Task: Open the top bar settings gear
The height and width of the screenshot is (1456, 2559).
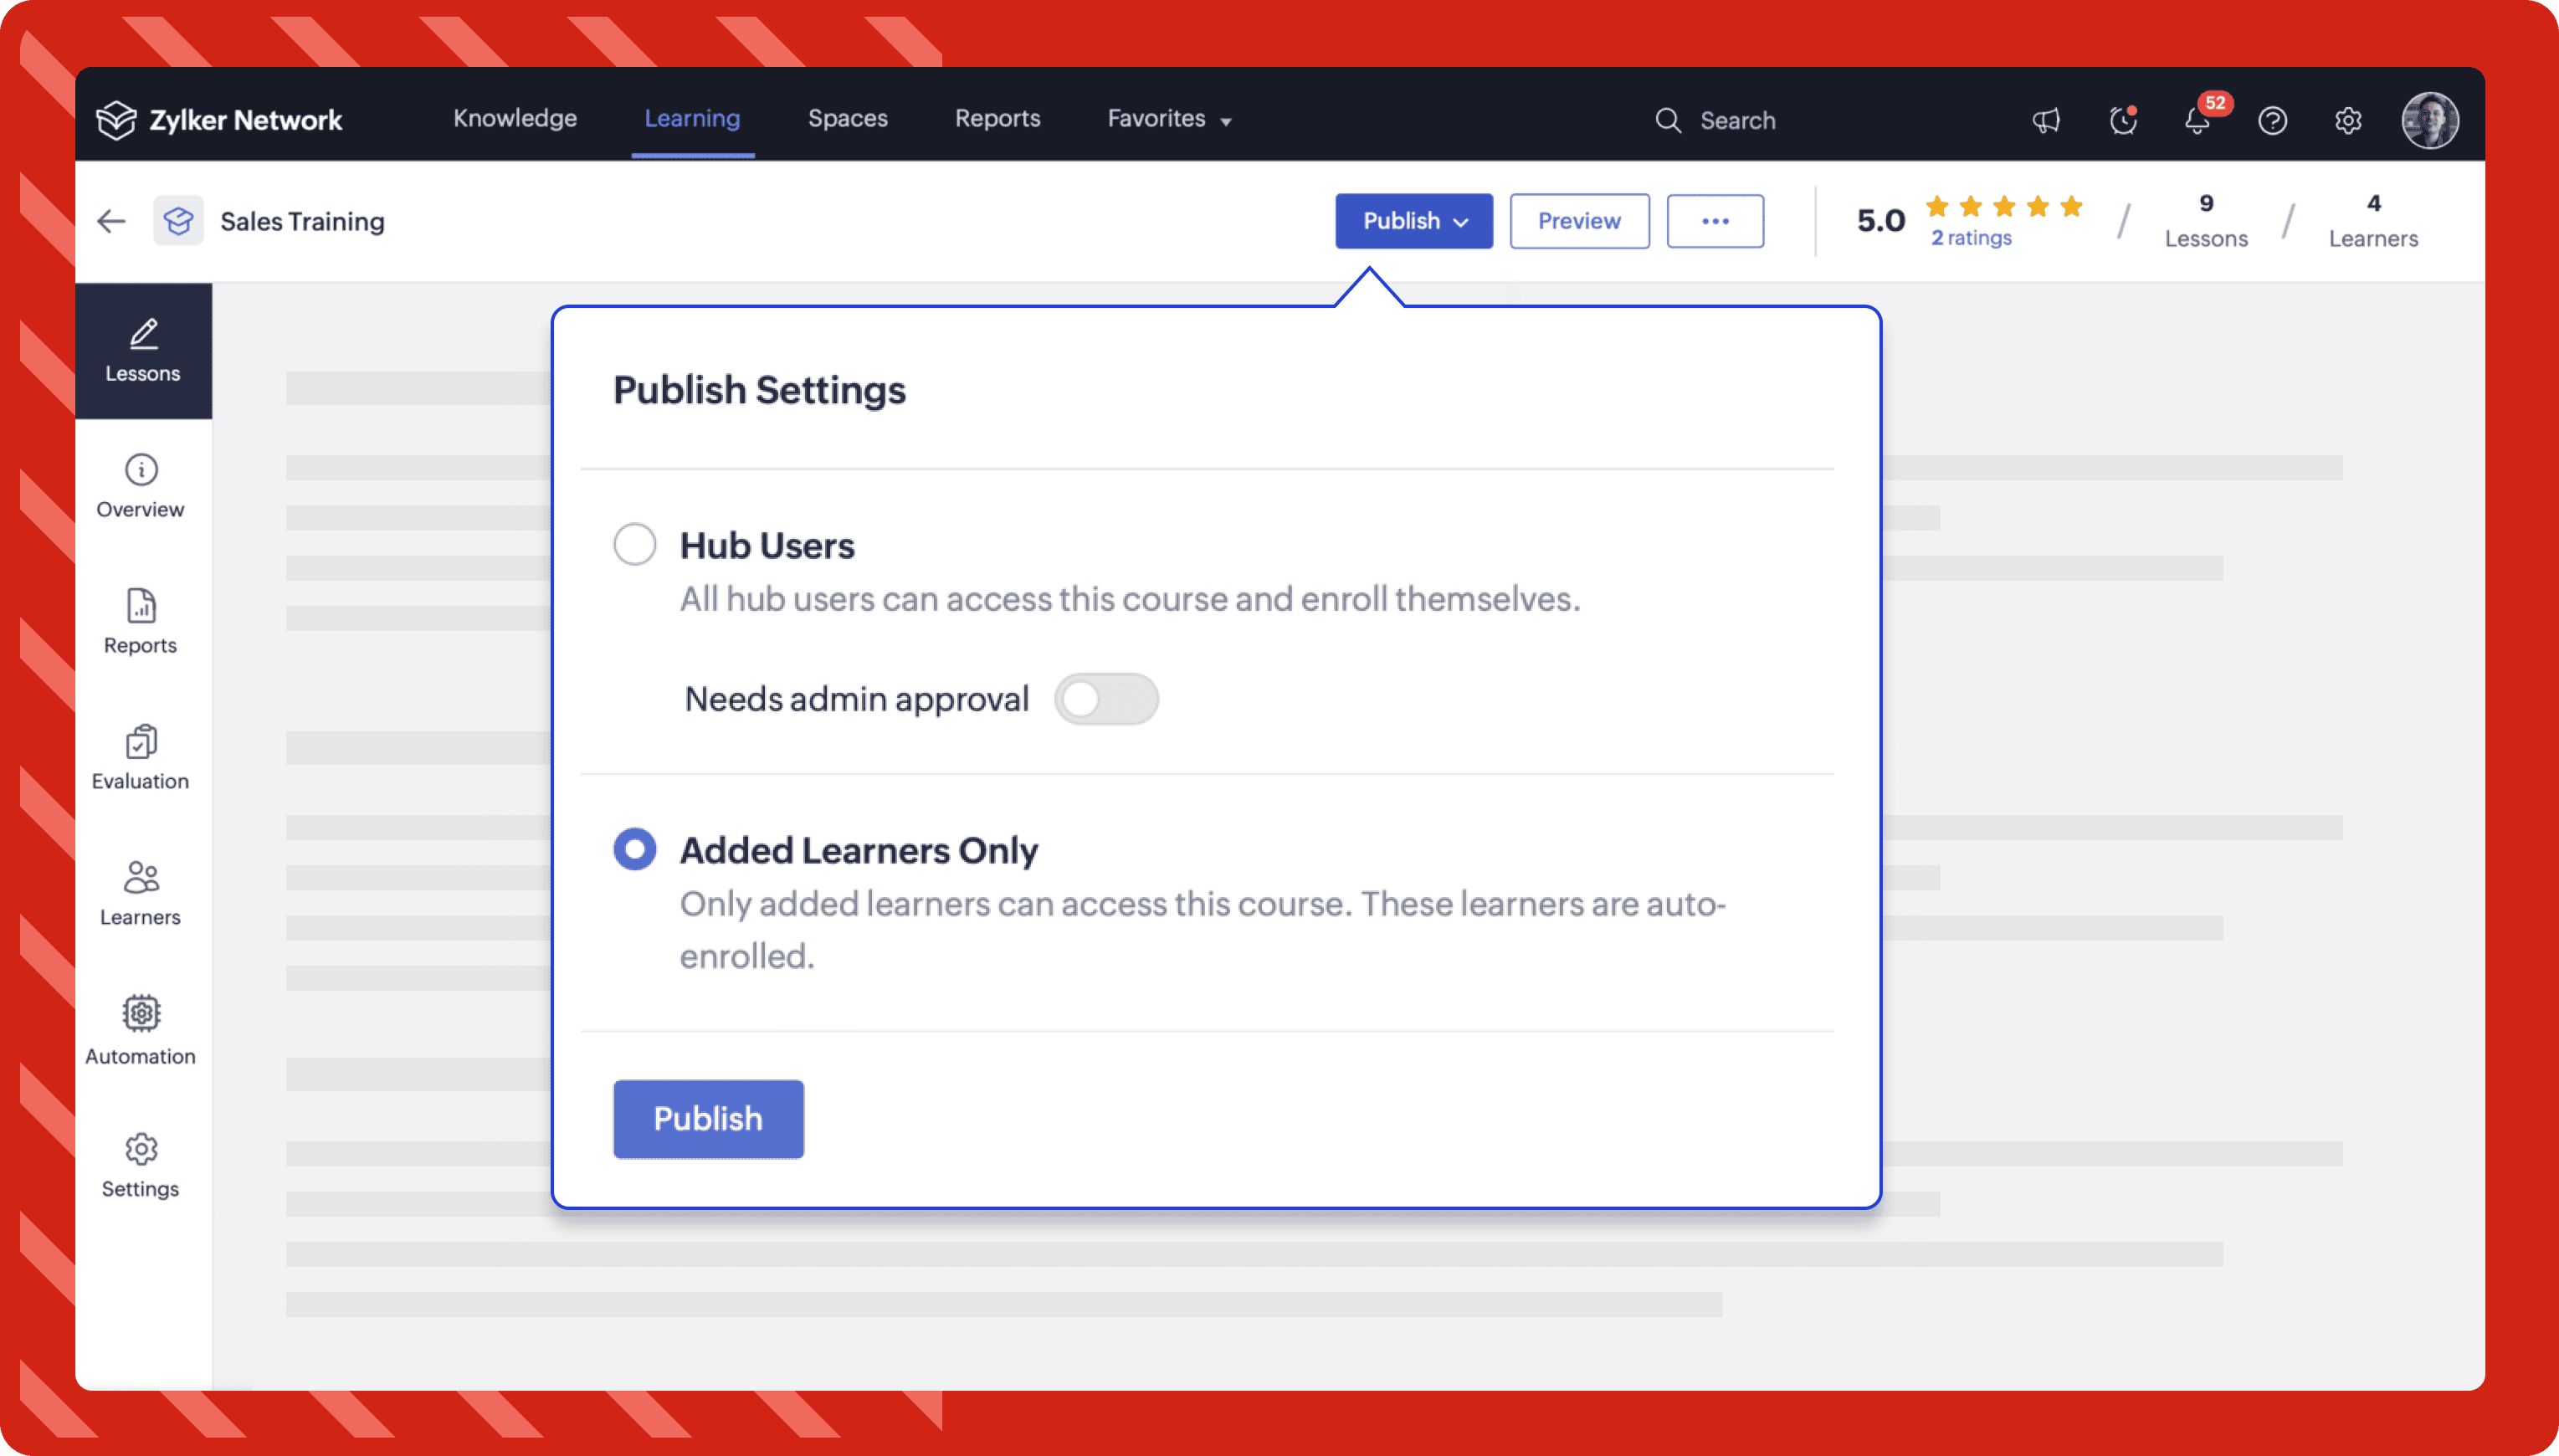Action: coord(2348,121)
